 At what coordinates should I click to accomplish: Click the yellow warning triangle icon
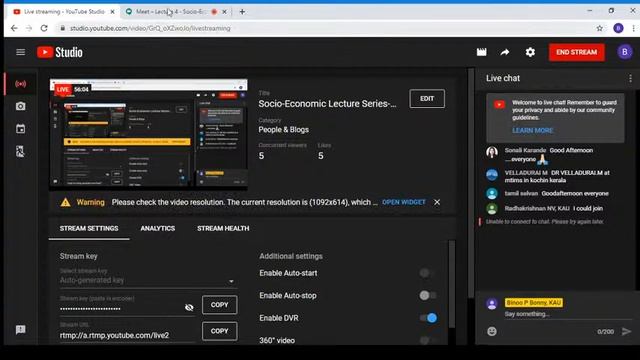click(x=65, y=202)
